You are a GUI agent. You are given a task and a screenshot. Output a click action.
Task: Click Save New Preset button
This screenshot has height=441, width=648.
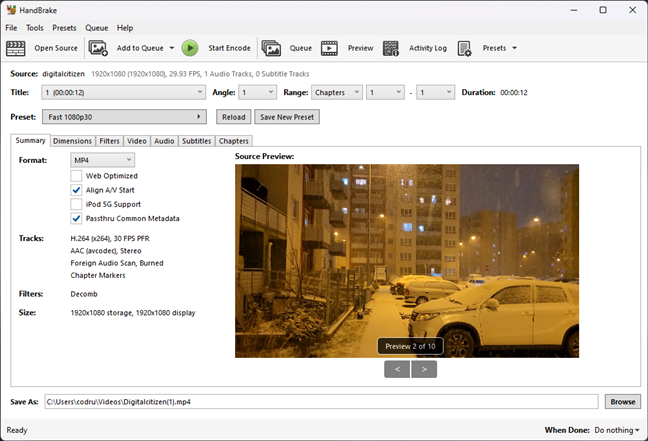point(287,117)
